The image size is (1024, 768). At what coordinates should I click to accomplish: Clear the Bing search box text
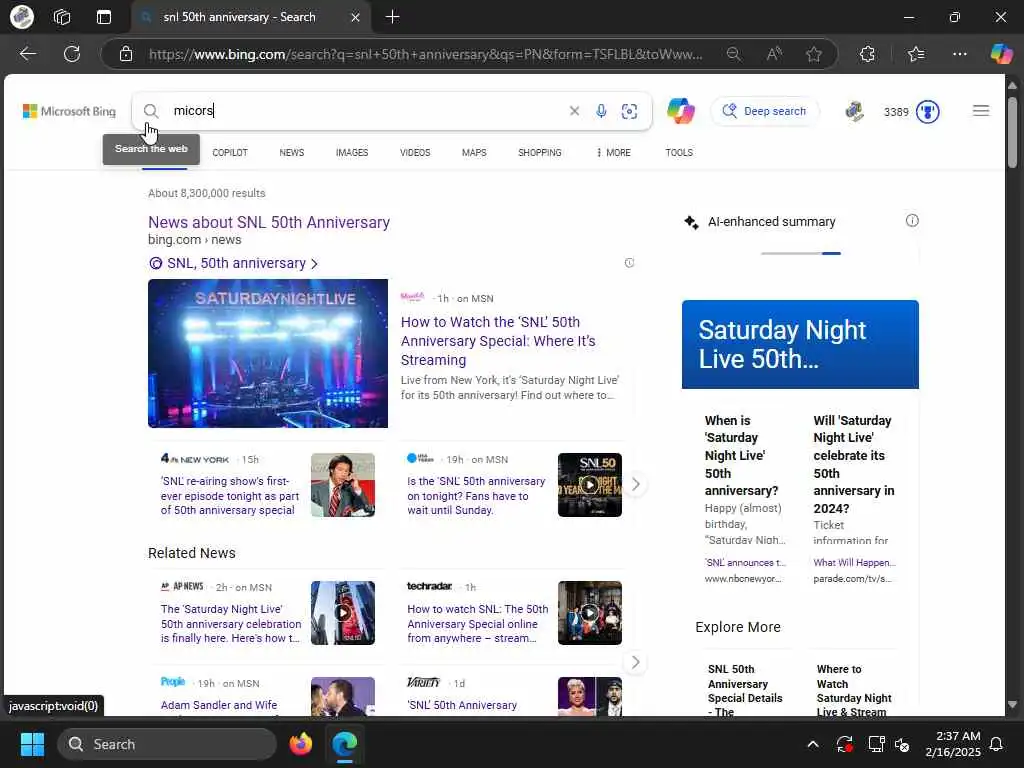pos(574,111)
